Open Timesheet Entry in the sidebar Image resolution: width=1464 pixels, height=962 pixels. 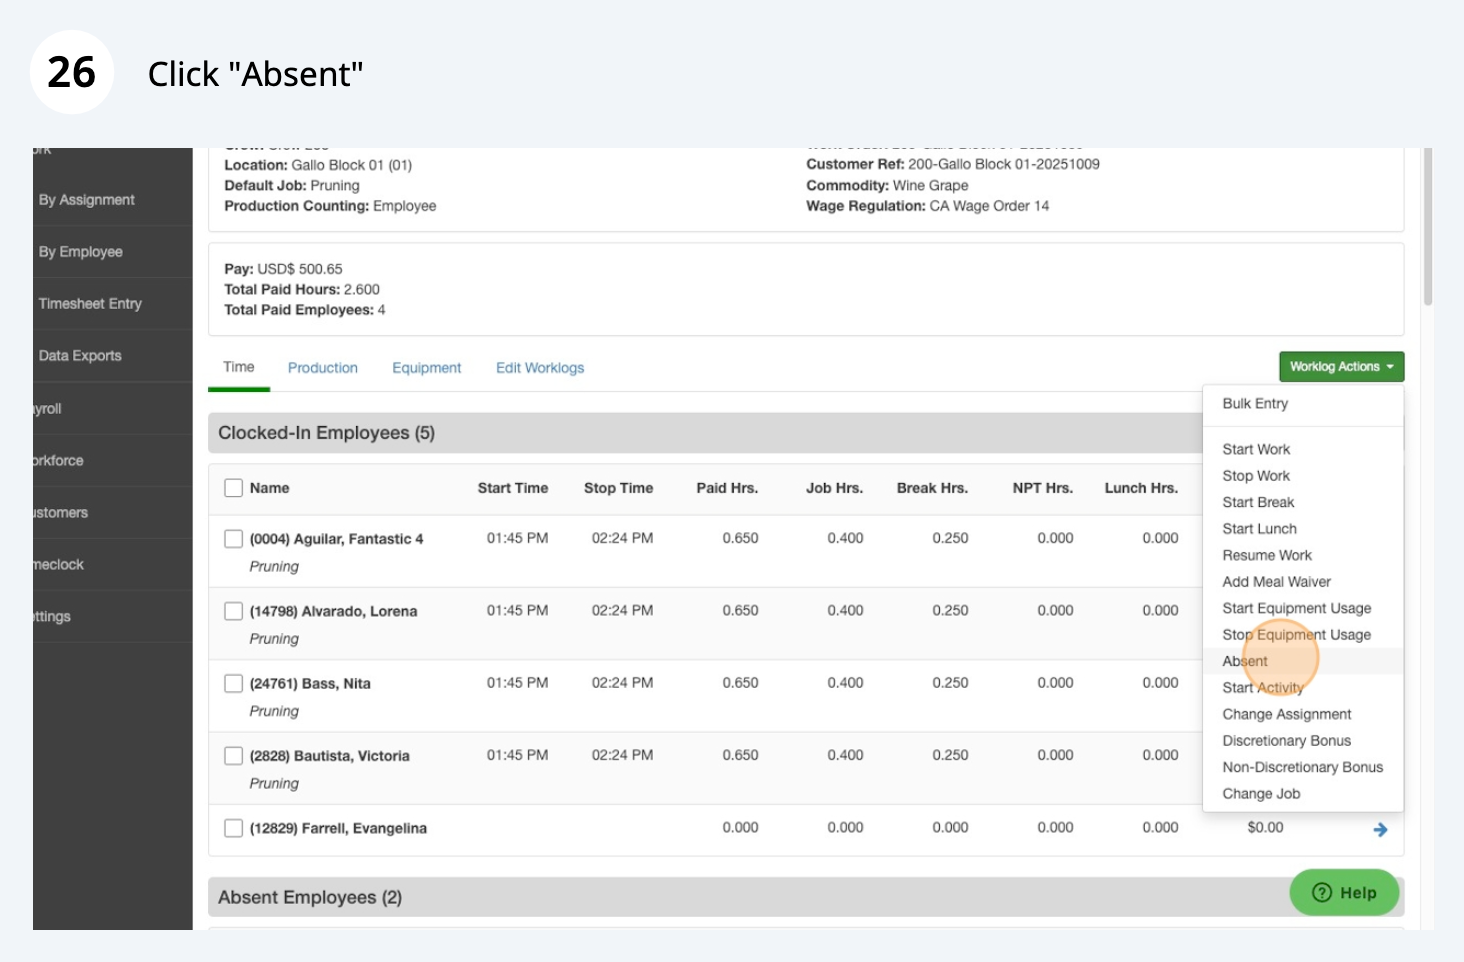[90, 304]
